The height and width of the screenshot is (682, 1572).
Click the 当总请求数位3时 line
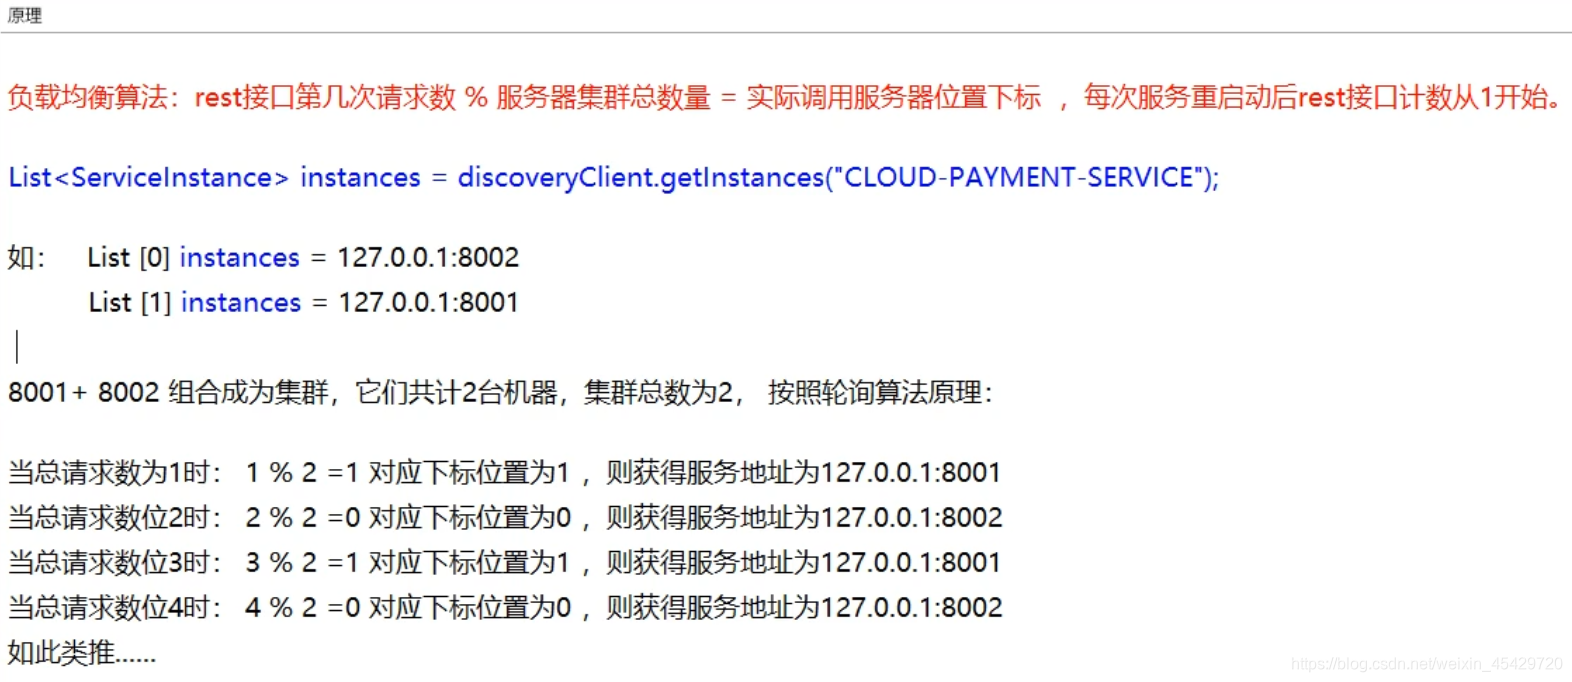coord(504,562)
